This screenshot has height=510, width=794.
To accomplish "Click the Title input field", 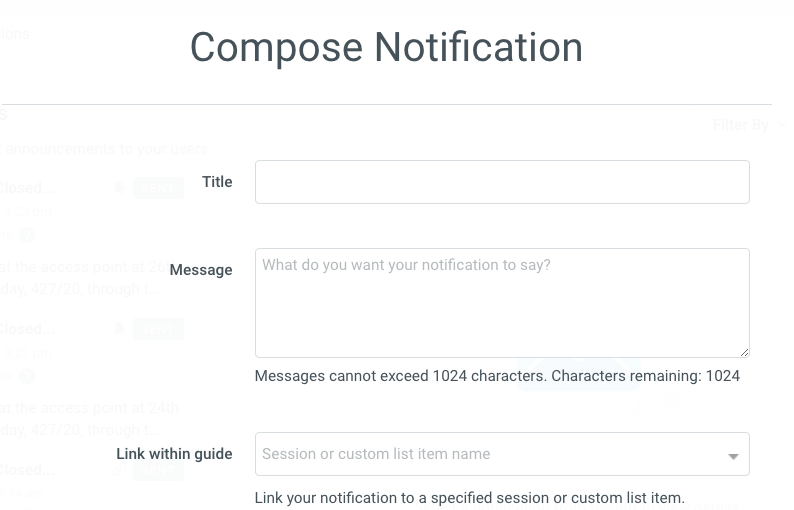I will tap(502, 182).
